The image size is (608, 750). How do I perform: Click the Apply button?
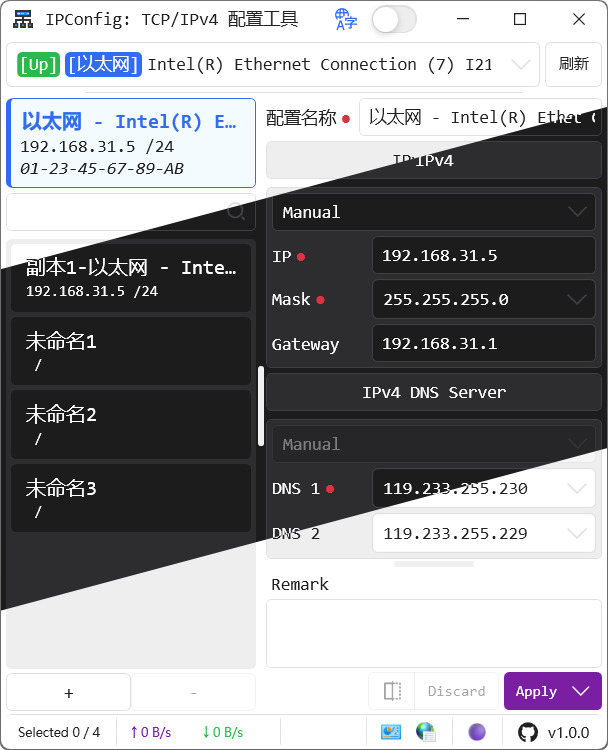[x=536, y=691]
